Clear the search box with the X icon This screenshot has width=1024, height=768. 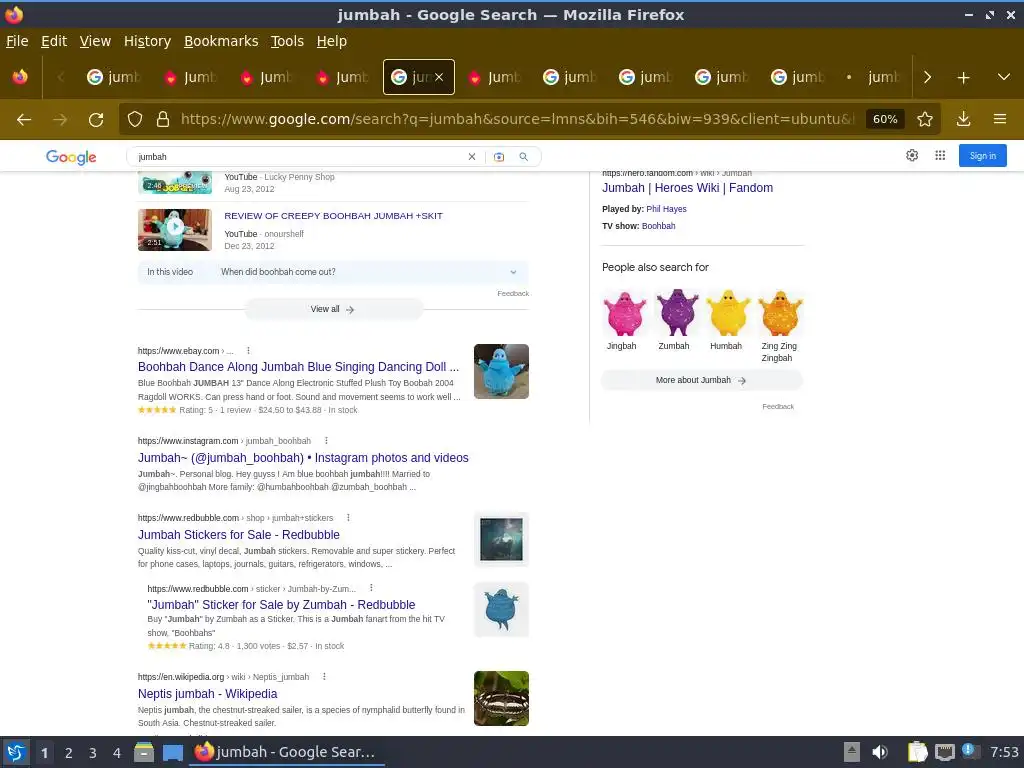point(472,157)
